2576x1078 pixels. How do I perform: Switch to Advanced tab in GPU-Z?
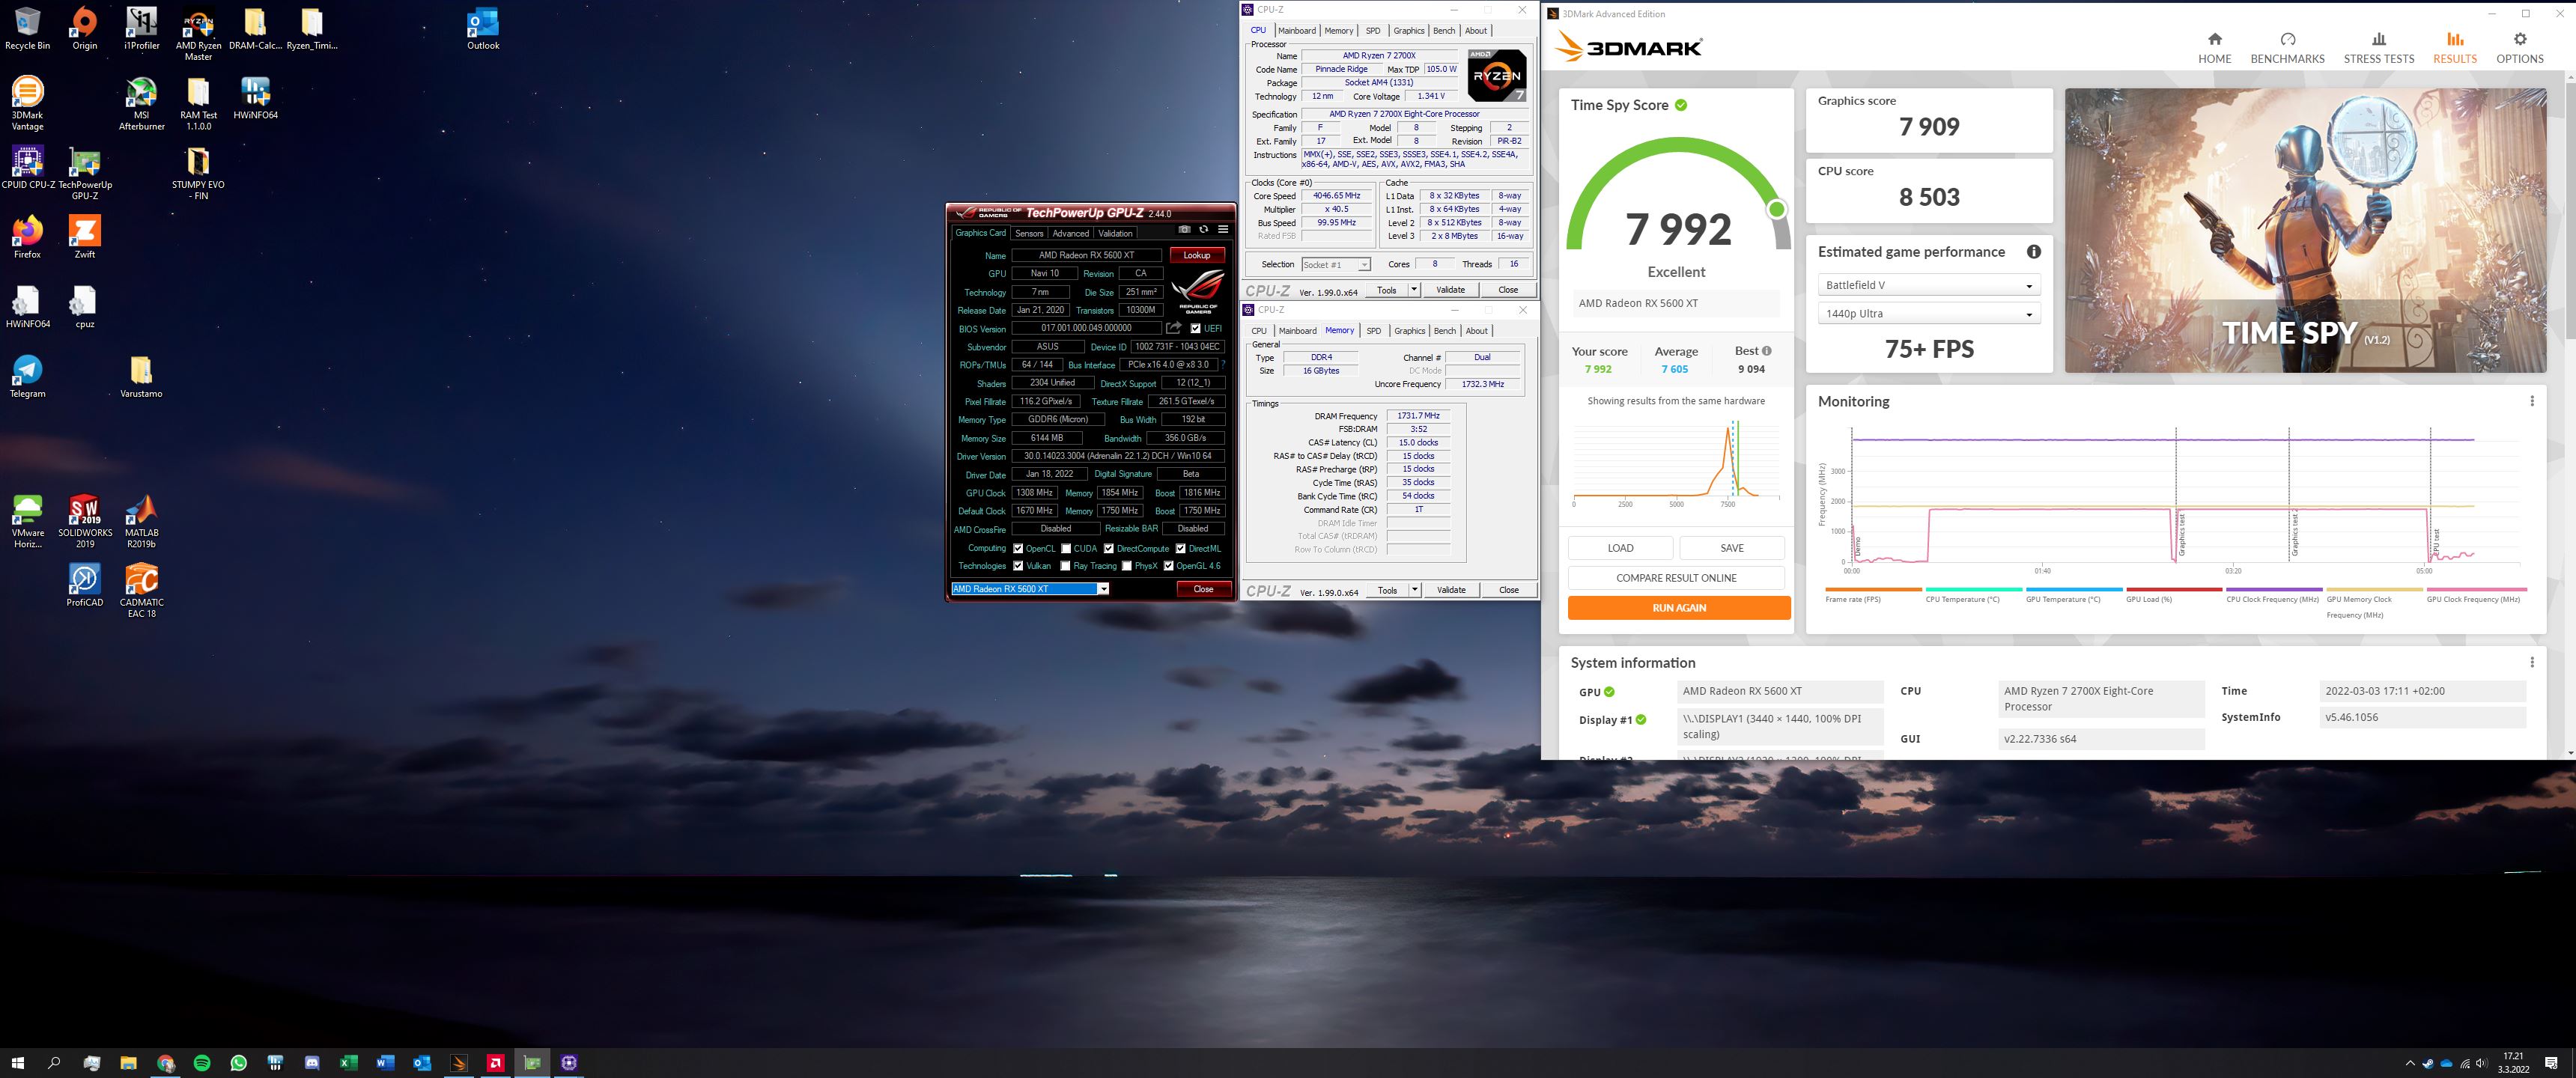pos(1070,233)
